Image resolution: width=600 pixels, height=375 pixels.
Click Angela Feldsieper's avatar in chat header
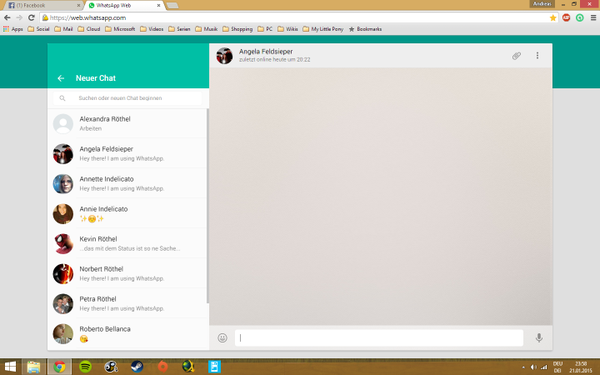(224, 56)
